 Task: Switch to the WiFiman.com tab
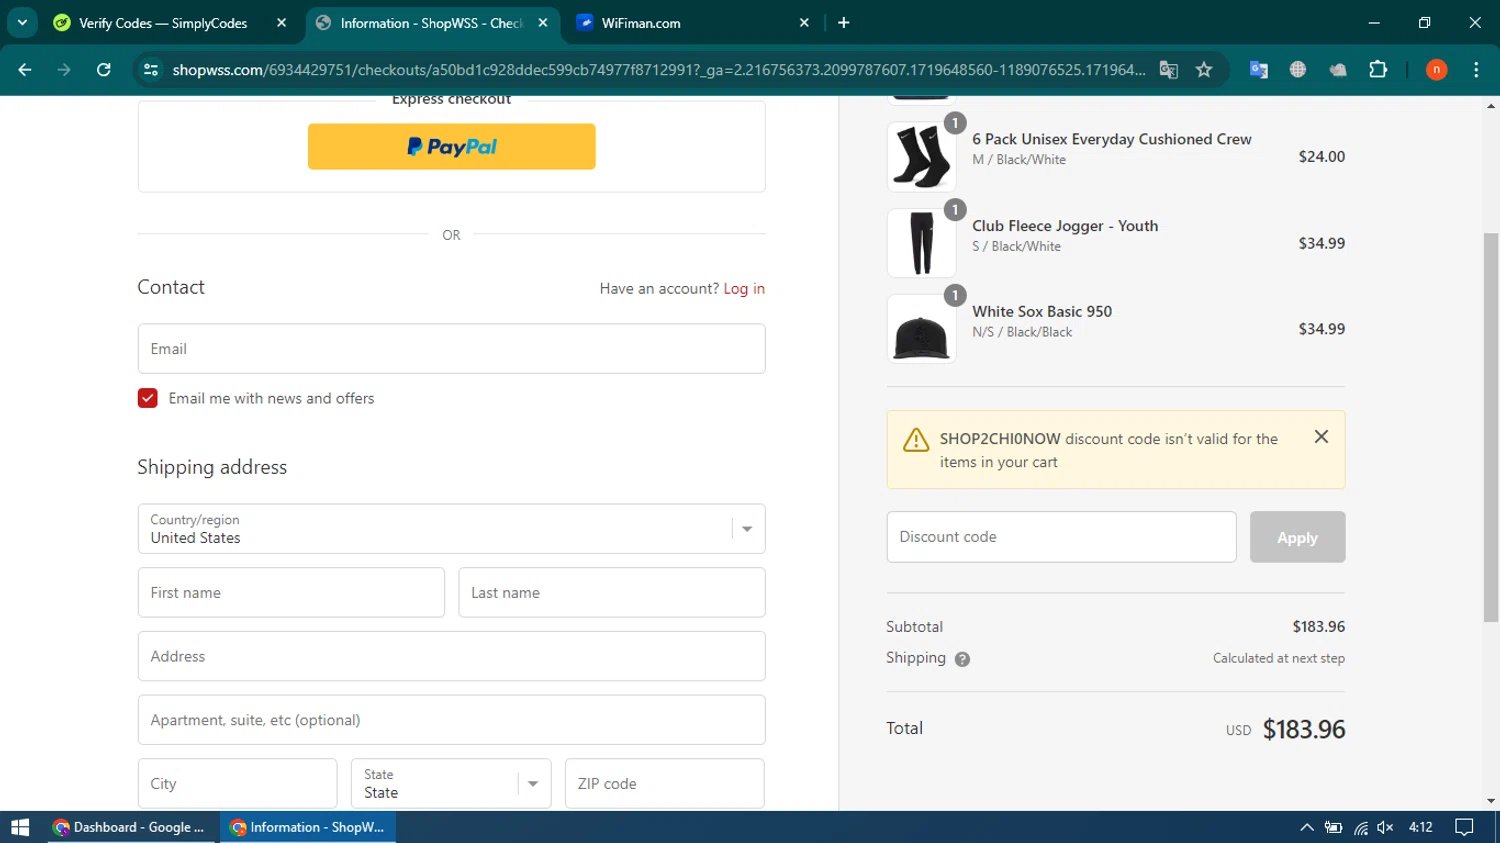pyautogui.click(x=641, y=23)
